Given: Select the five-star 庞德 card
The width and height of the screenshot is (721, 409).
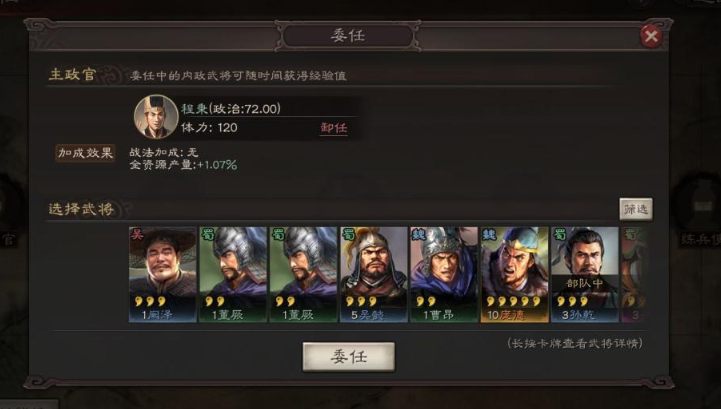Looking at the screenshot, I should pos(515,274).
